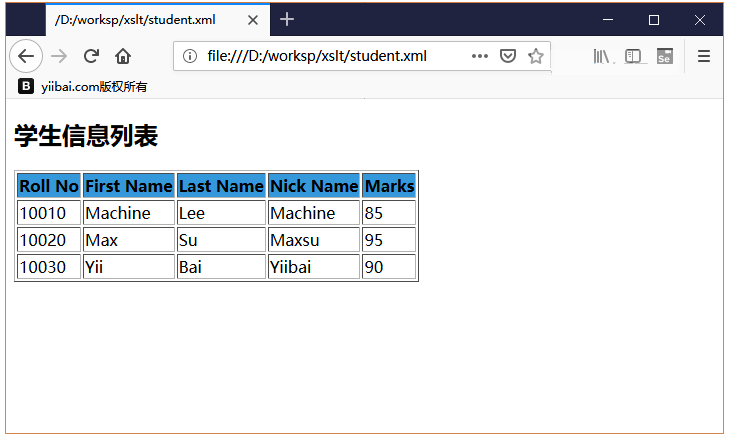729x437 pixels.
Task: Select roll number 10020 cell
Action: click(49, 240)
